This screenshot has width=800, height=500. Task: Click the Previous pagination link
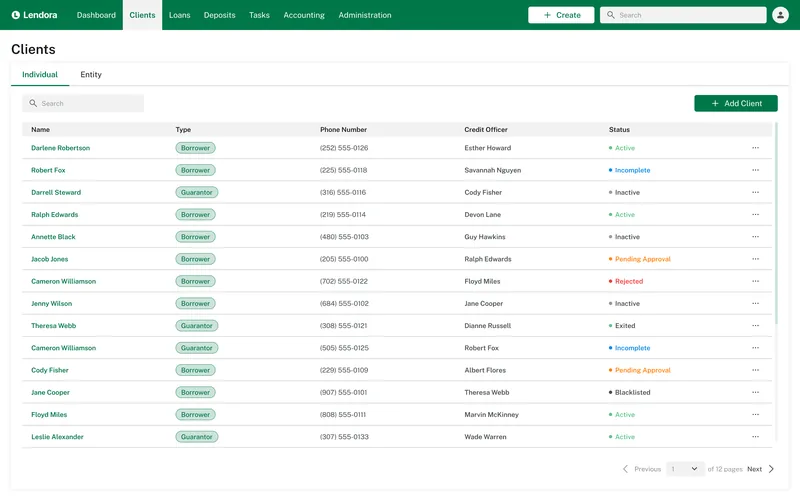click(647, 469)
